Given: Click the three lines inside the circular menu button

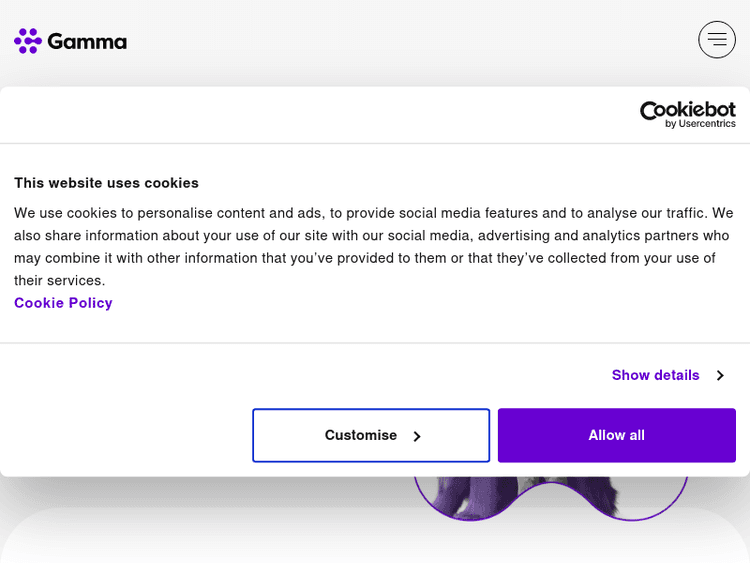Looking at the screenshot, I should click(x=716, y=40).
